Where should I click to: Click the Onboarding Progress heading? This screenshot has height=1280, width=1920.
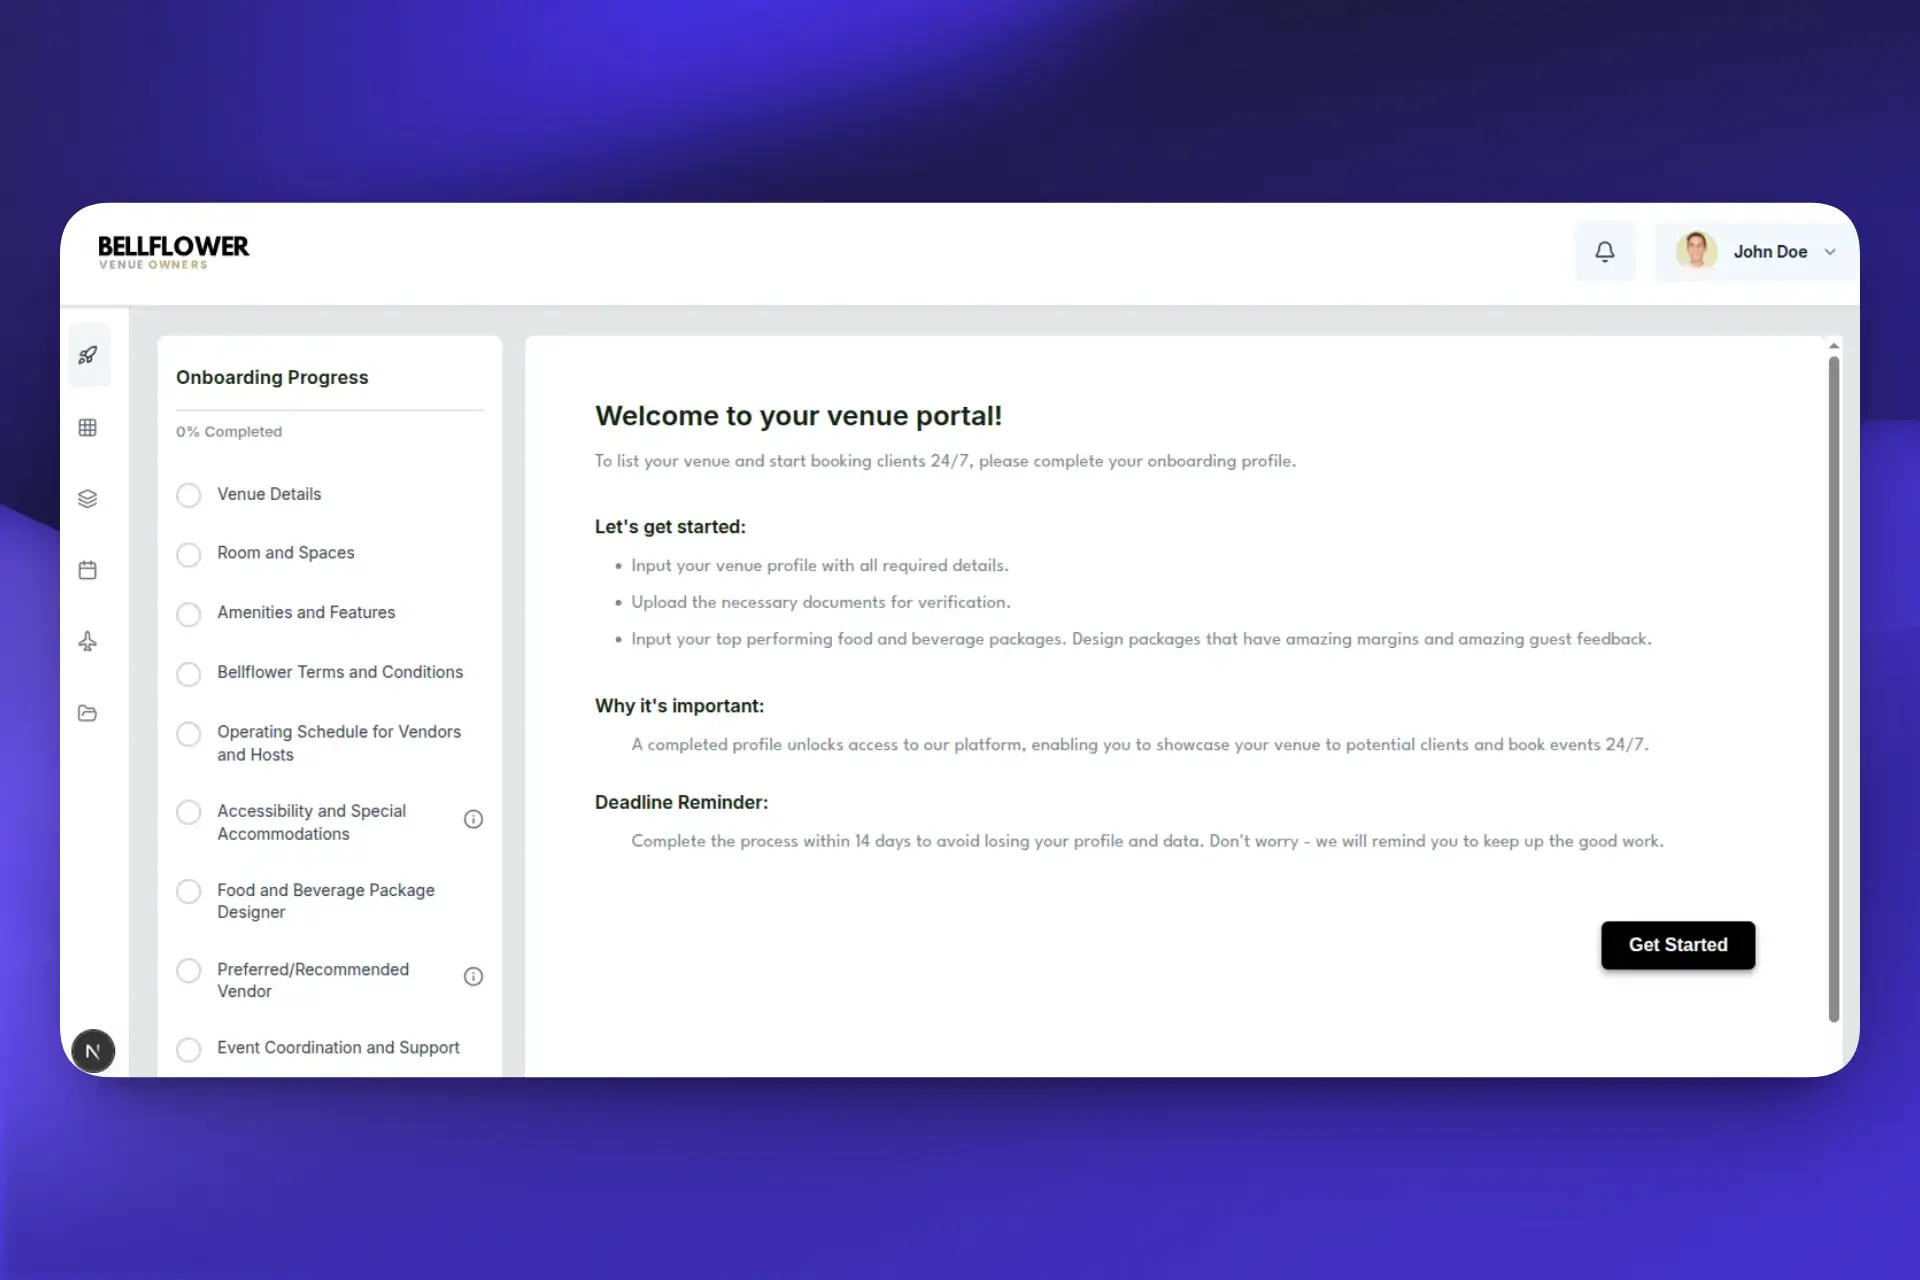point(272,377)
